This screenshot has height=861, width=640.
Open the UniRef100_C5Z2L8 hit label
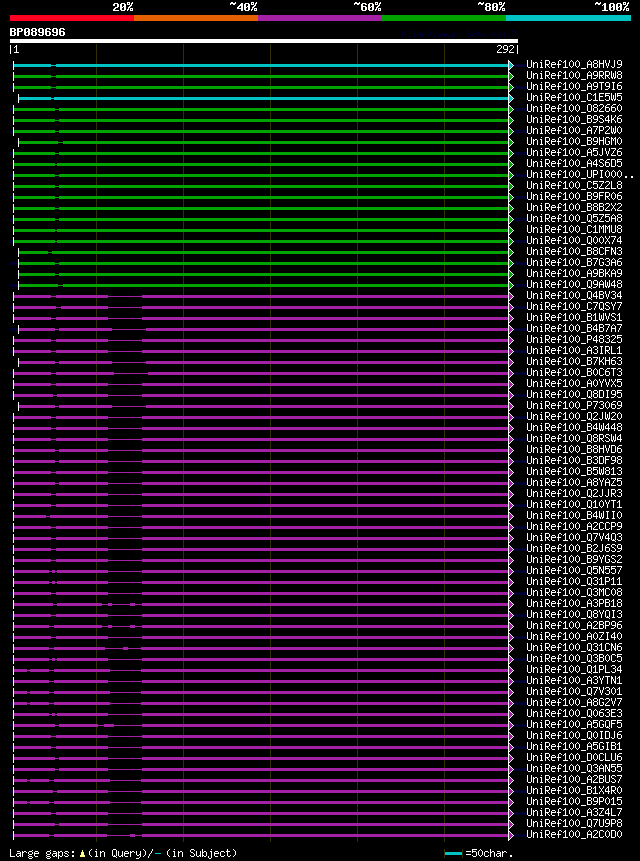click(574, 186)
